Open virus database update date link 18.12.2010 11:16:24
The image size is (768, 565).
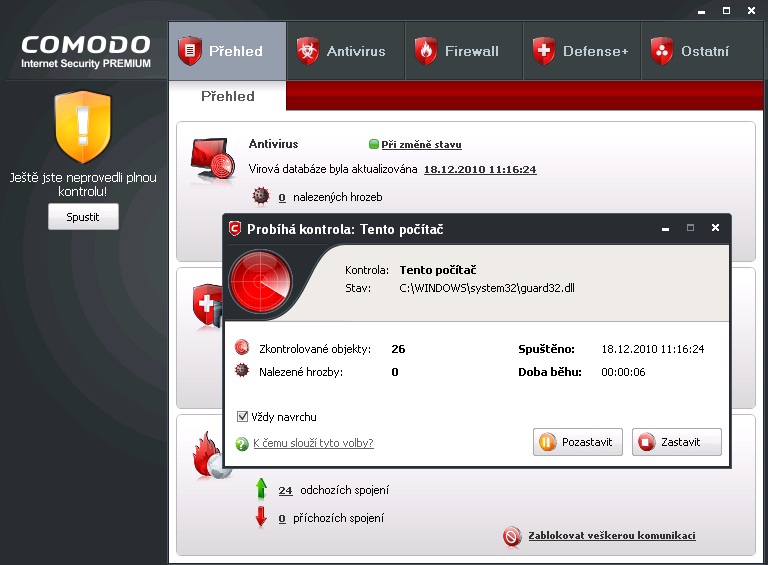click(480, 169)
